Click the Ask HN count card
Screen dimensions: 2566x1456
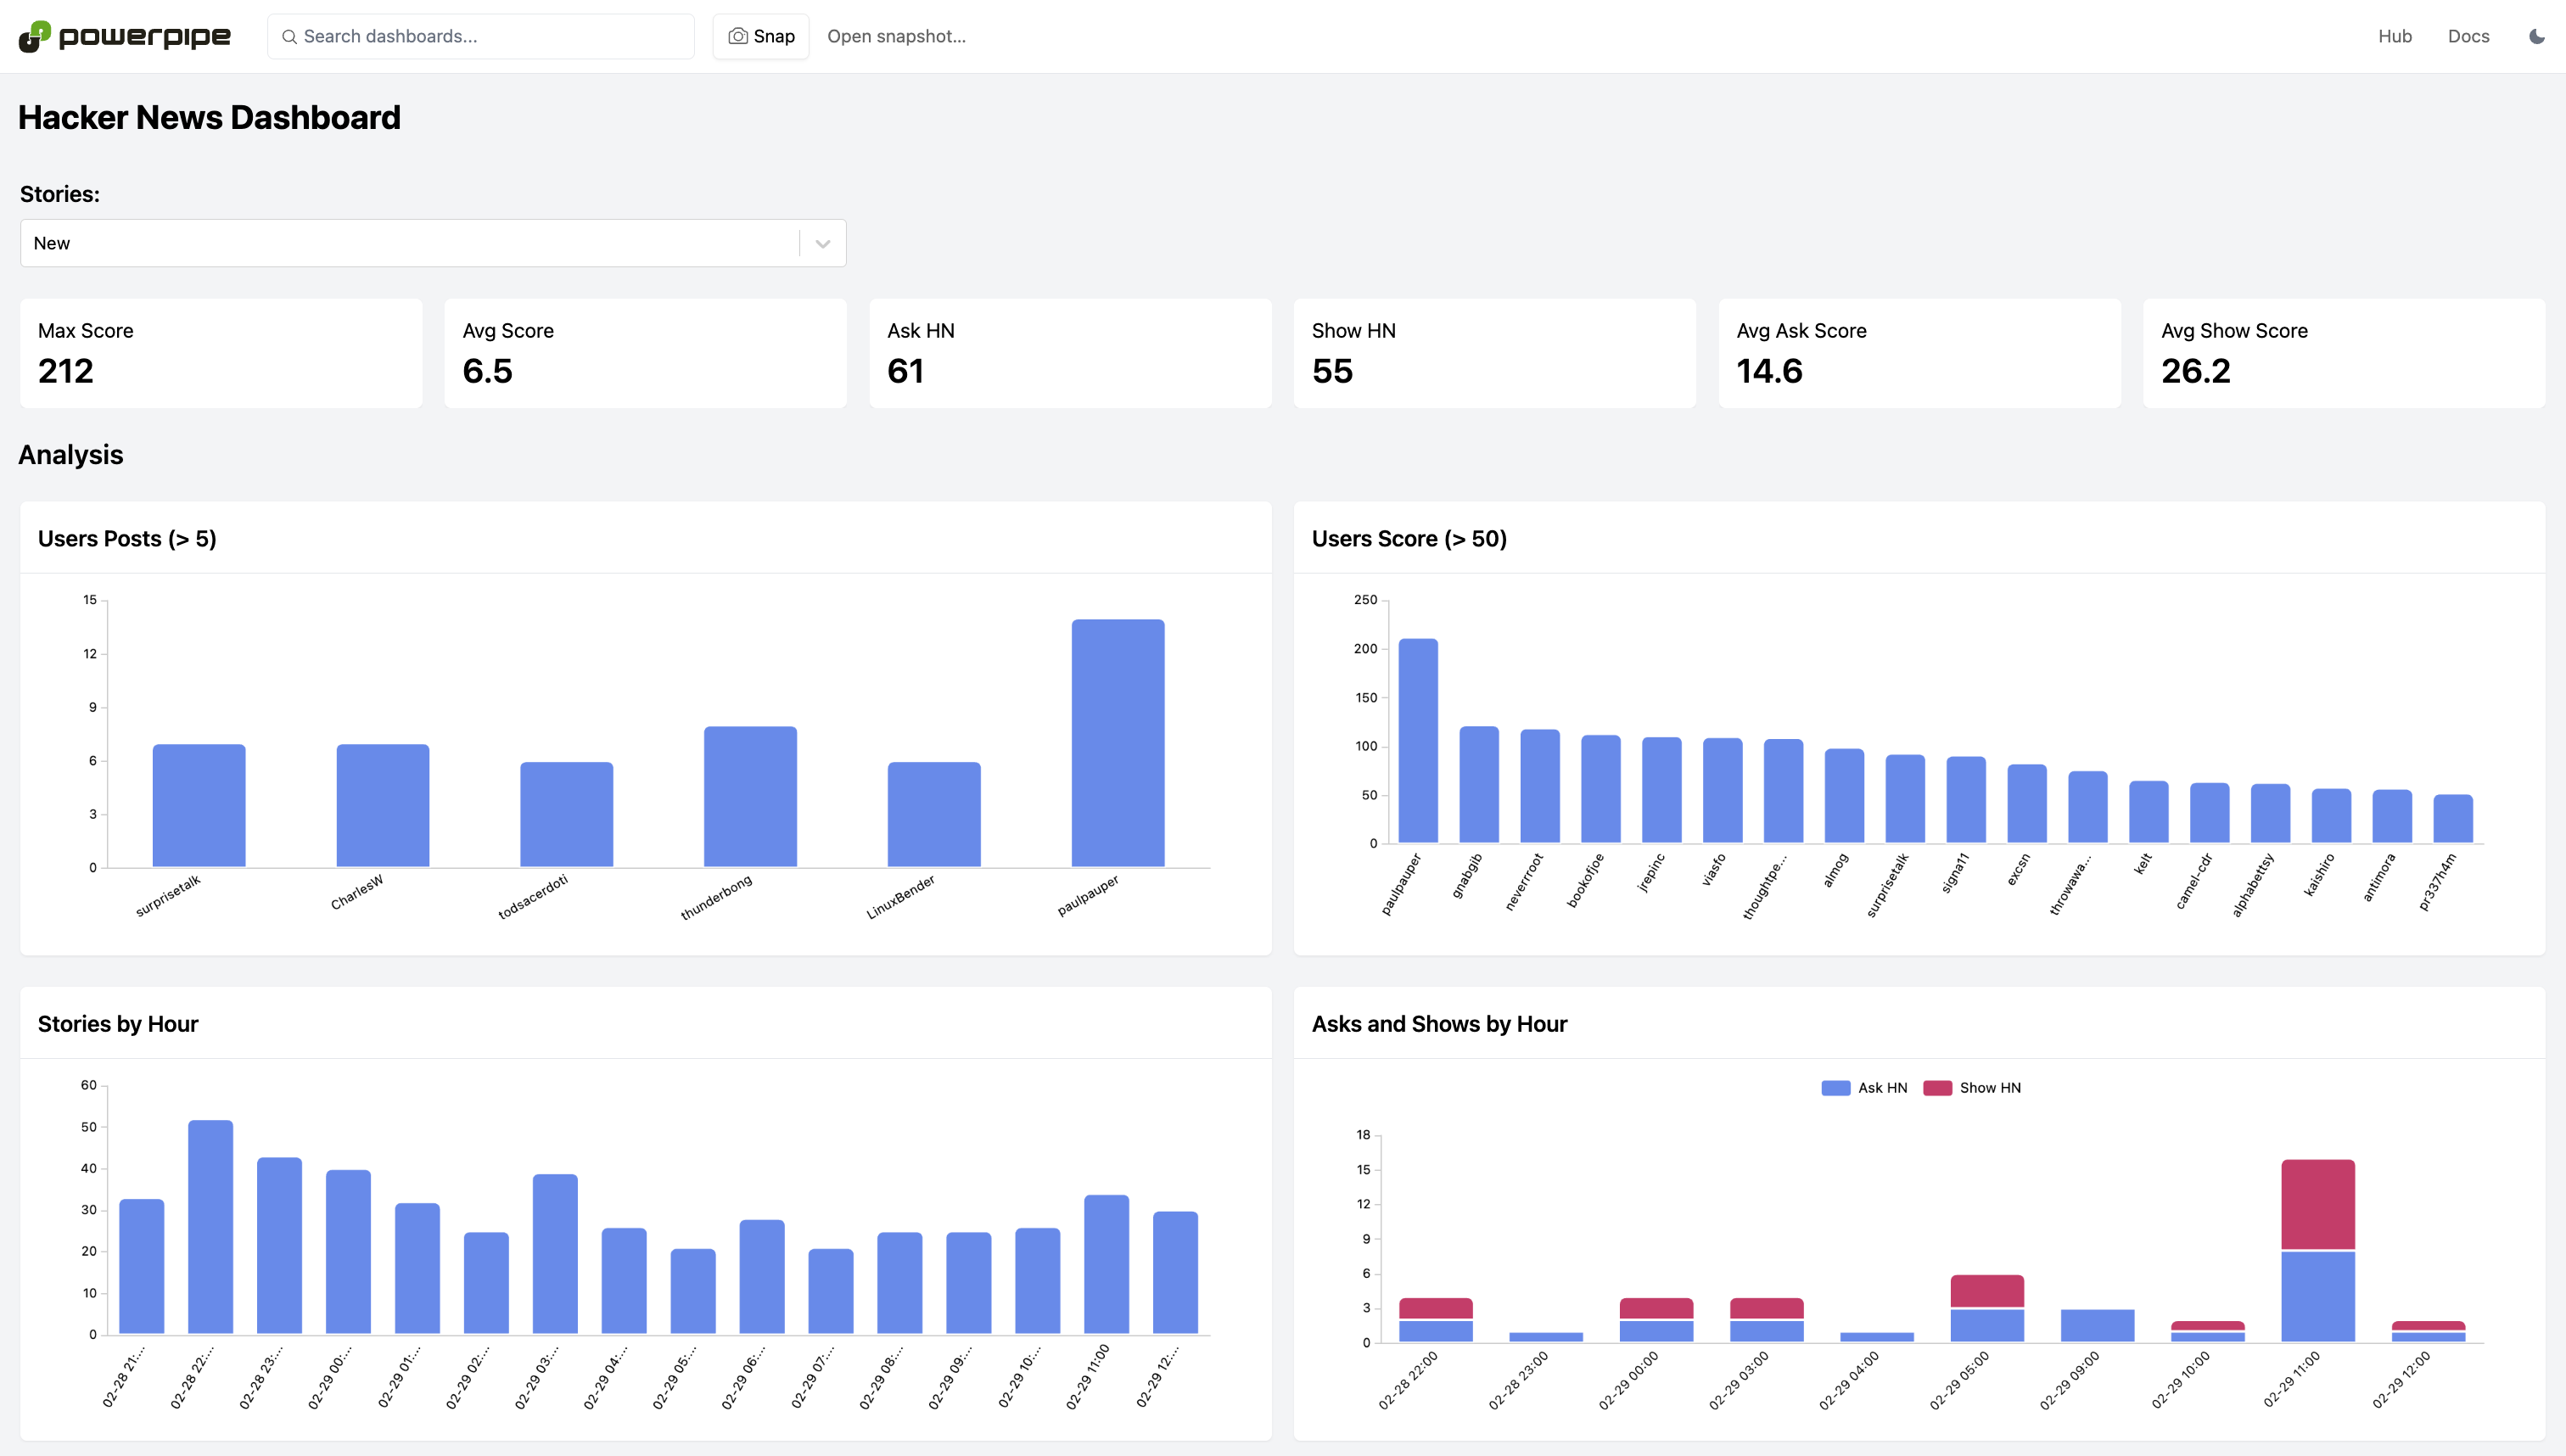coord(1070,352)
